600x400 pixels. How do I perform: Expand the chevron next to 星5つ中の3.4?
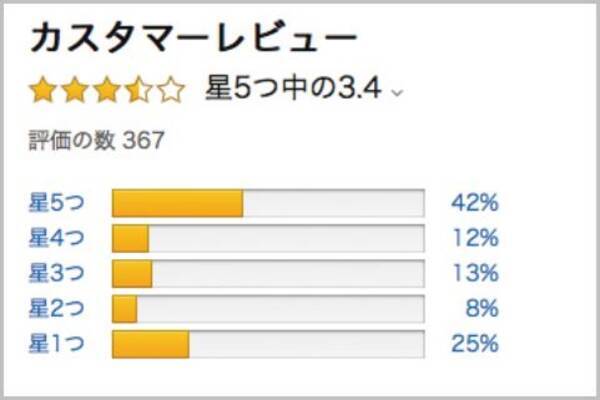397,93
